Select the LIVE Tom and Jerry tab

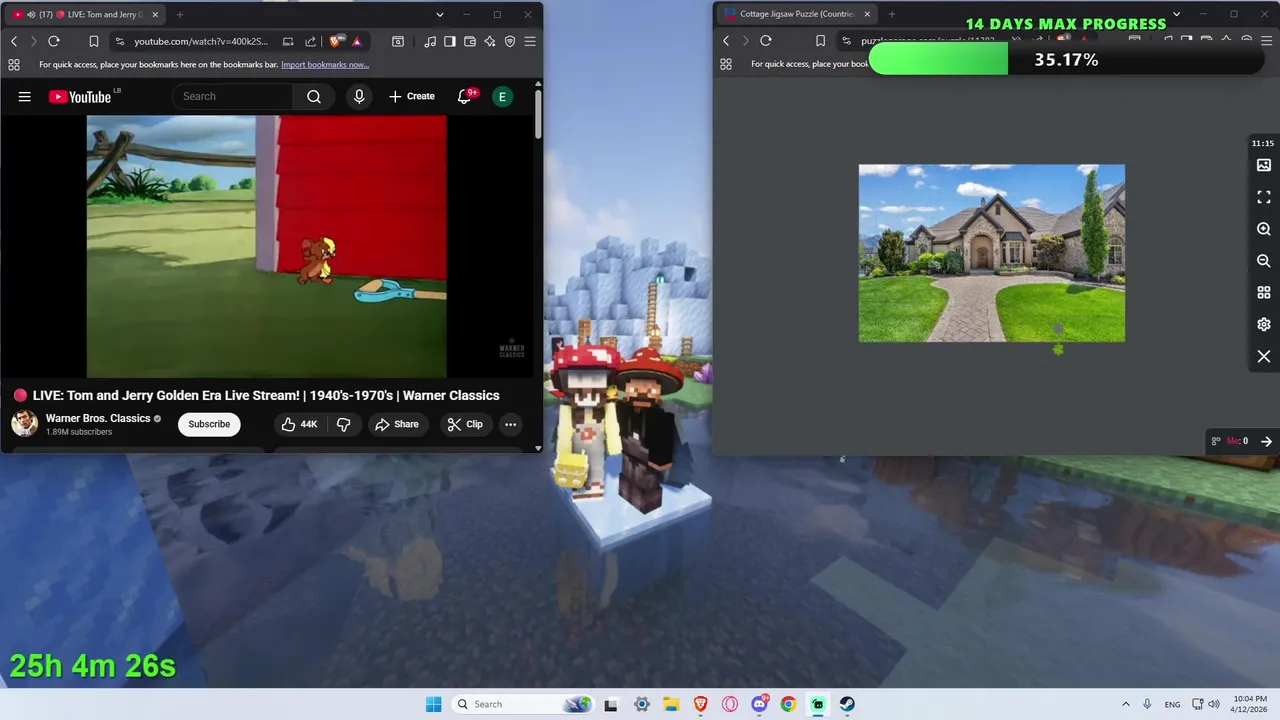83,15
